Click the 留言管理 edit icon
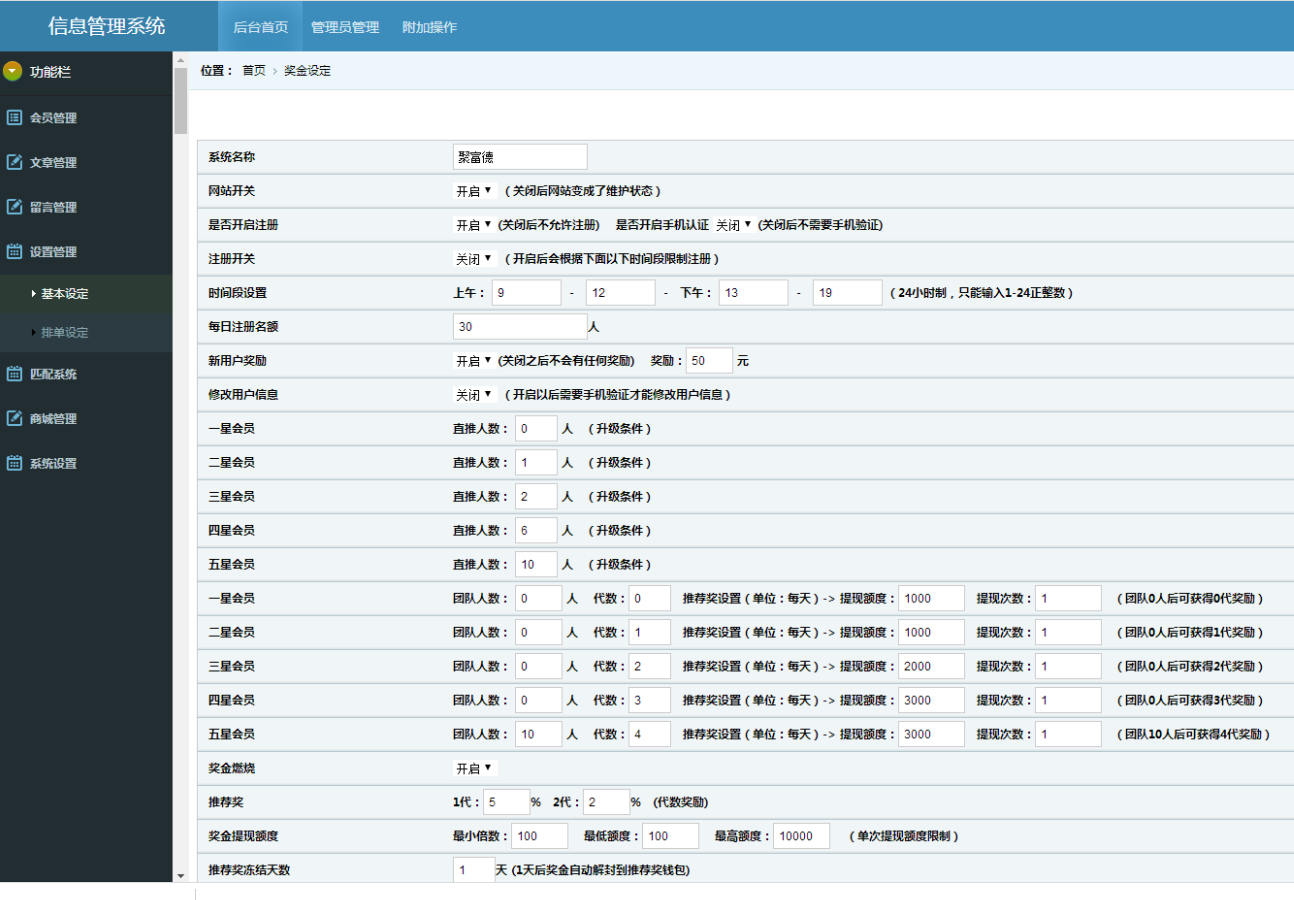1294x900 pixels. point(14,207)
